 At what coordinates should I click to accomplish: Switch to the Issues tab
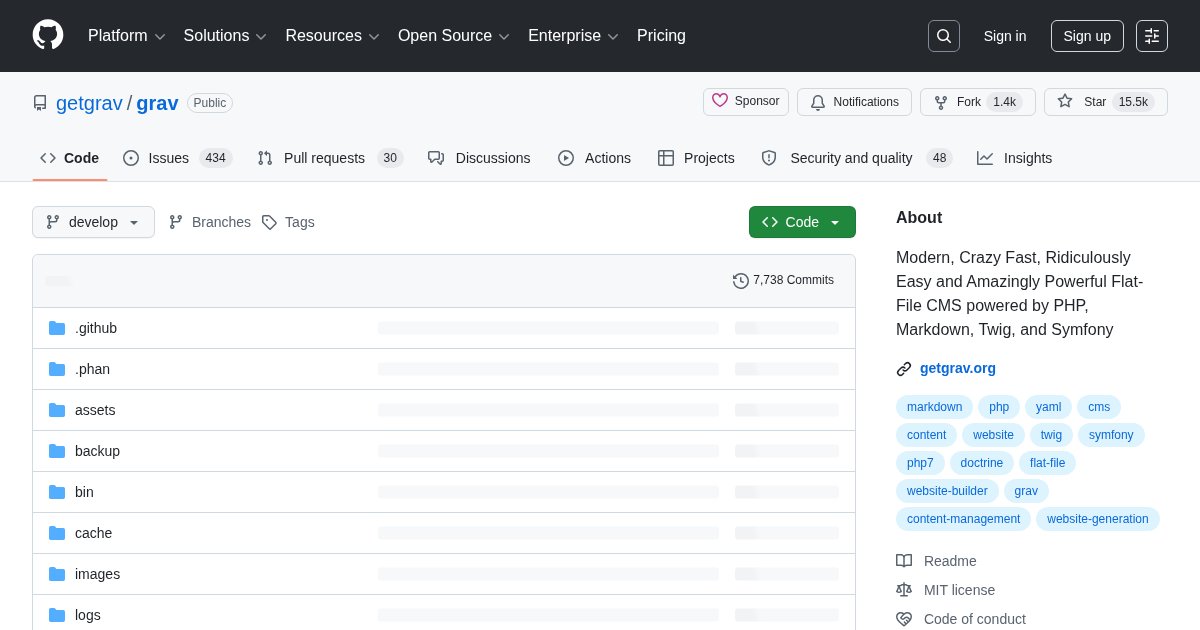178,158
